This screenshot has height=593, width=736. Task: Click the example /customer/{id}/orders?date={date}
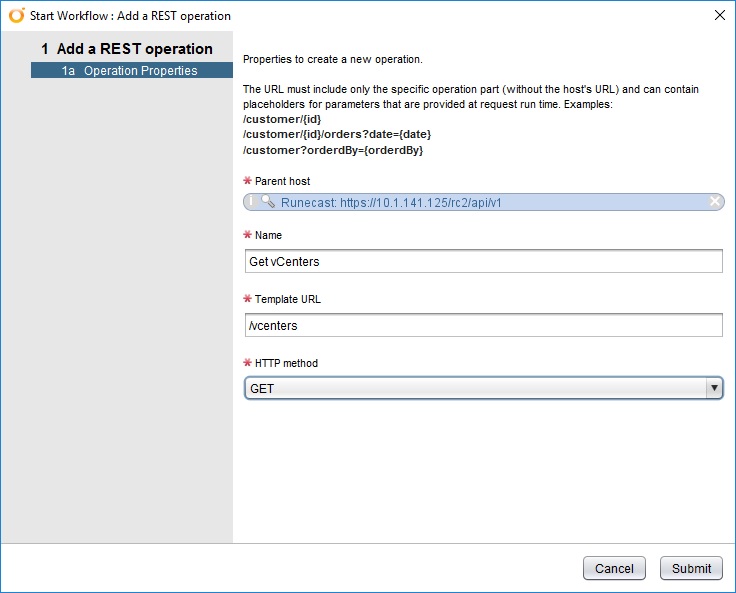337,134
